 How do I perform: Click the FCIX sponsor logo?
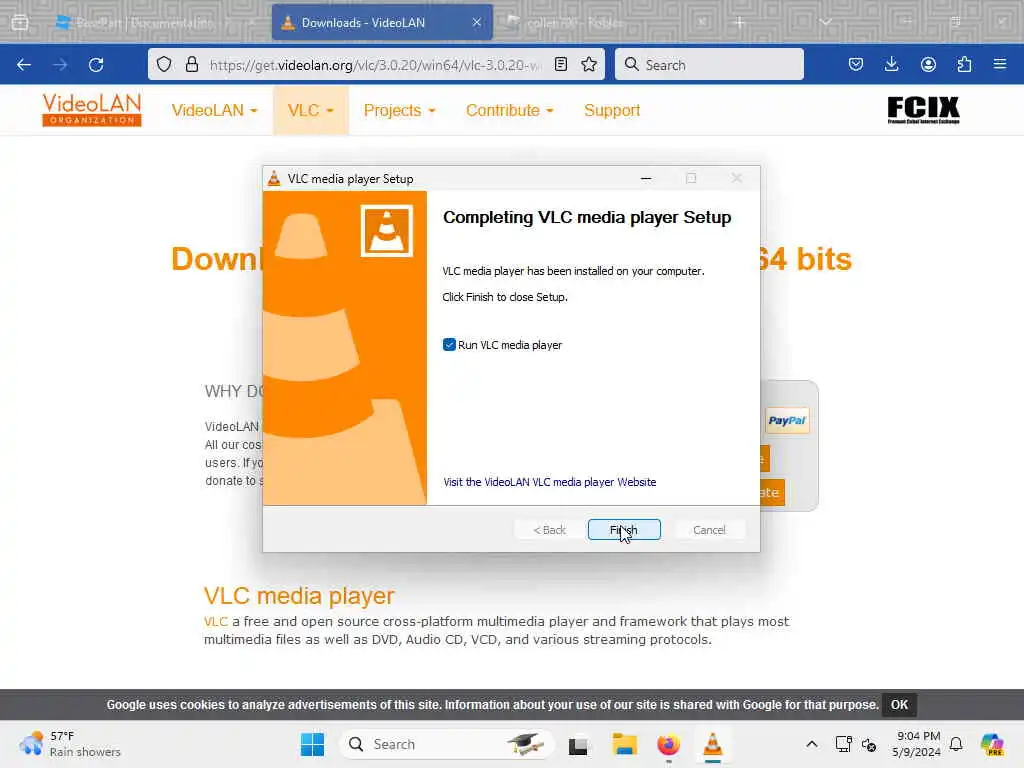pos(923,110)
